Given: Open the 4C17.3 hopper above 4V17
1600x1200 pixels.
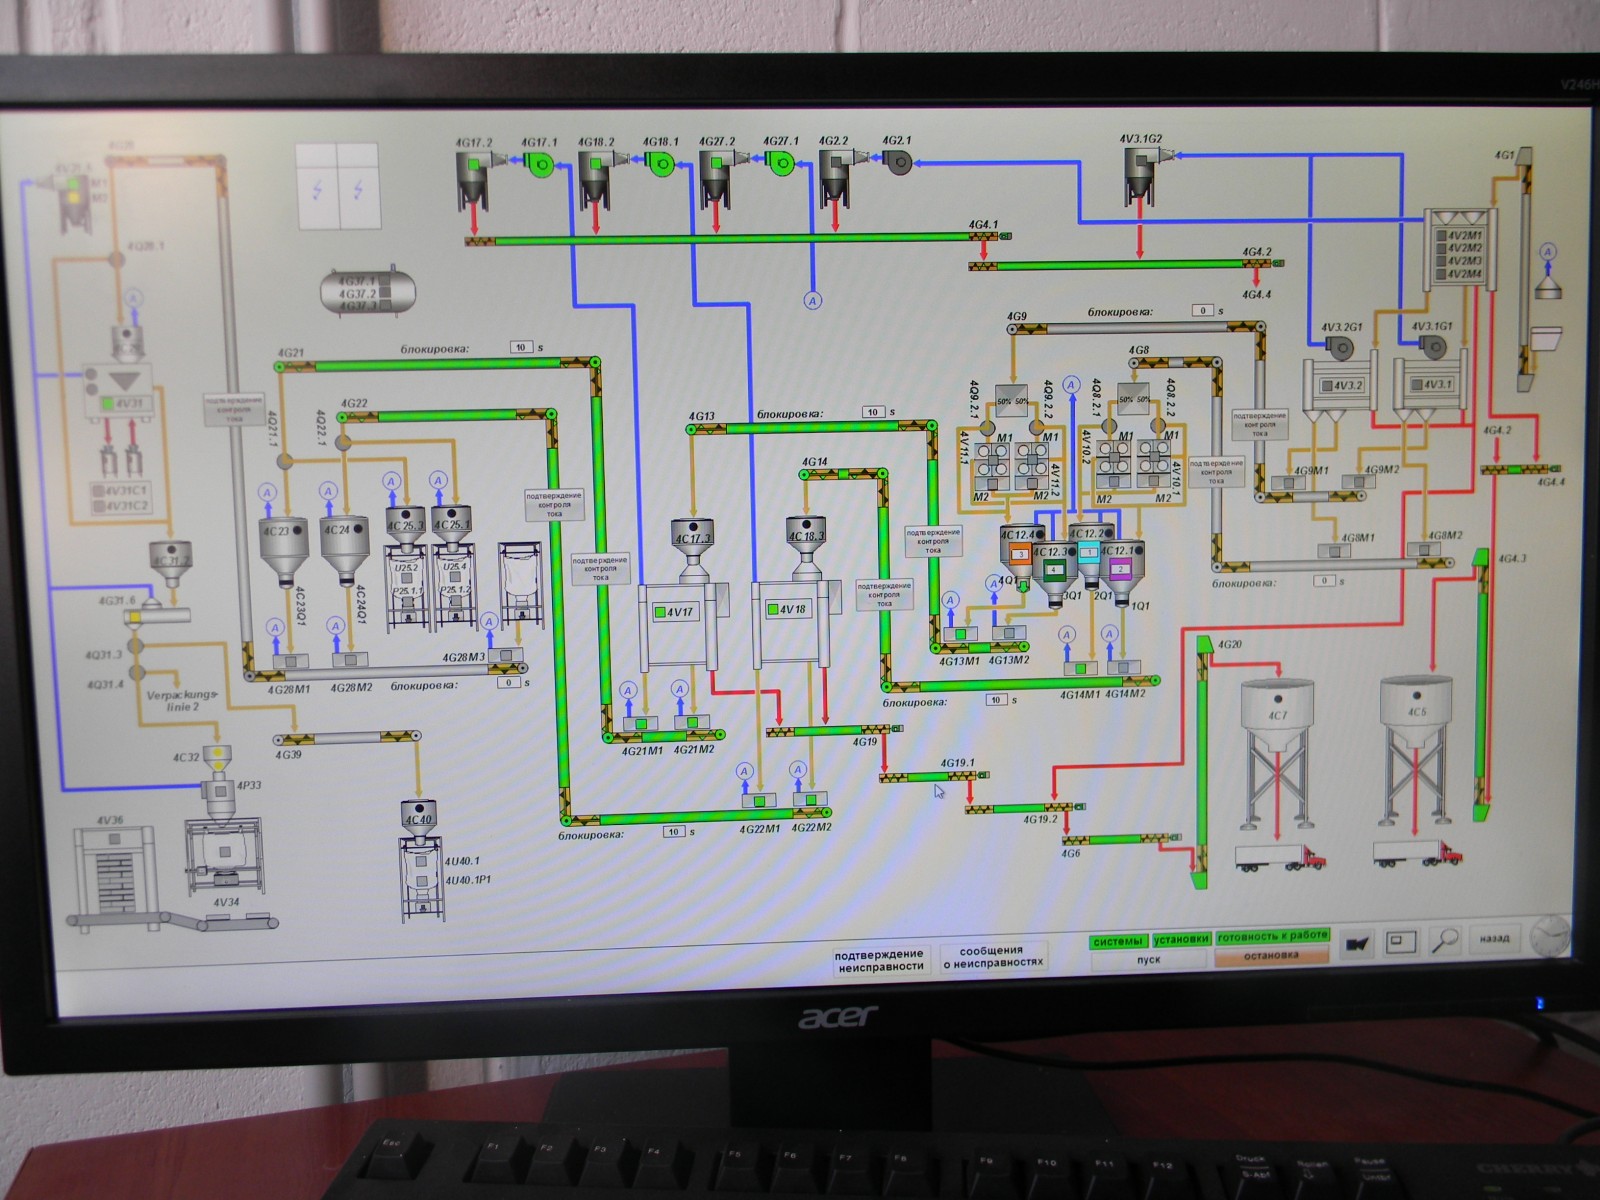Looking at the screenshot, I should tap(693, 547).
